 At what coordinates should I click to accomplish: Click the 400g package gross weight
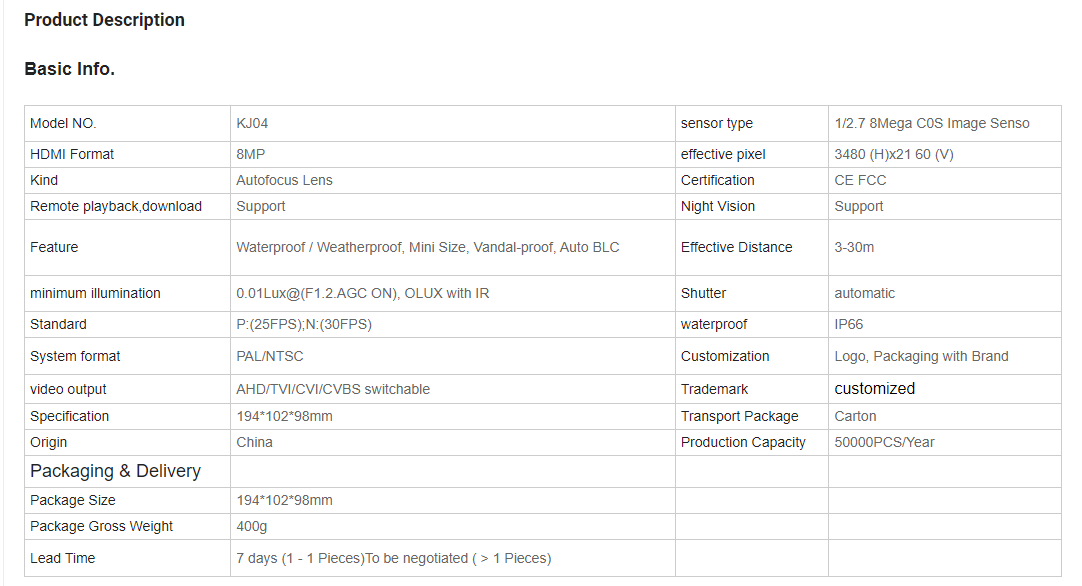pyautogui.click(x=251, y=526)
